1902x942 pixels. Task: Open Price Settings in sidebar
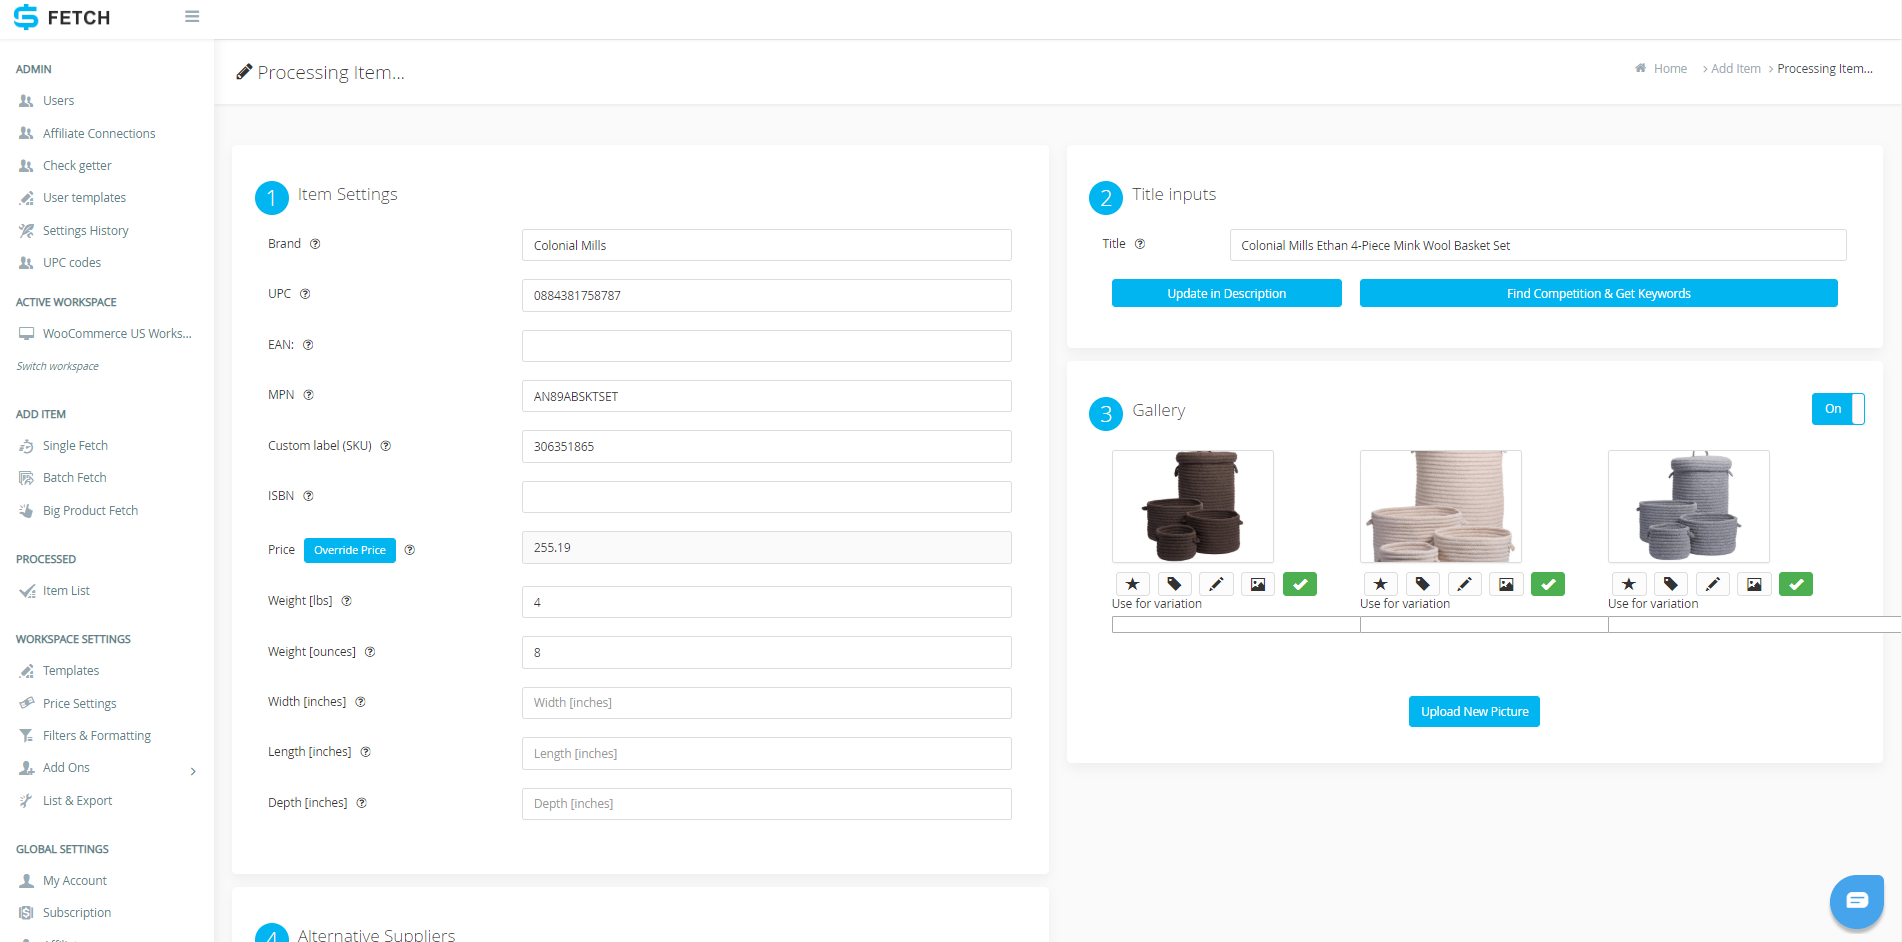click(x=79, y=704)
